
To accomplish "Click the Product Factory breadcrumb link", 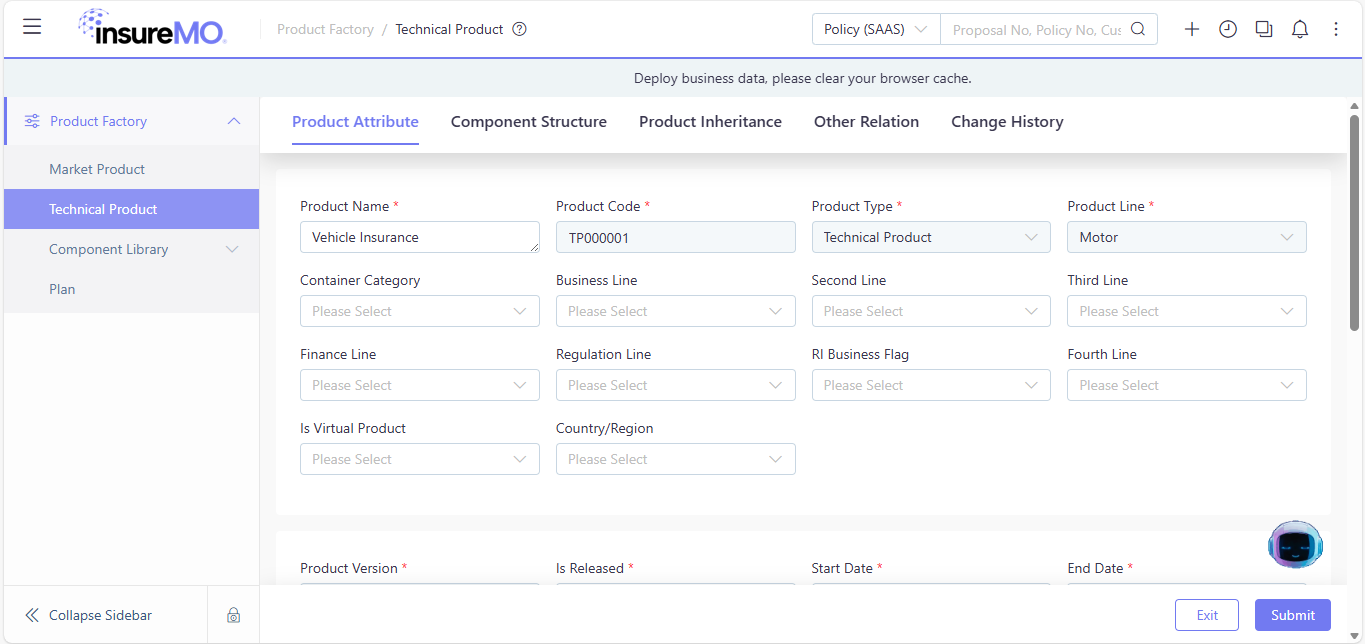I will [x=325, y=29].
